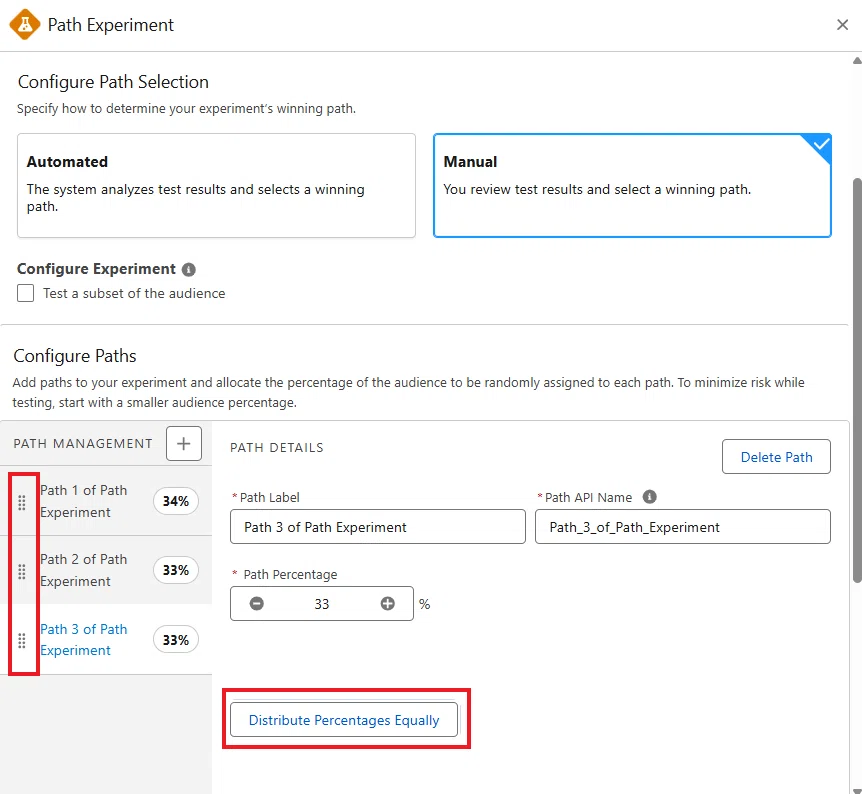
Task: Enable Test a subset of the audience
Action: (x=25, y=293)
